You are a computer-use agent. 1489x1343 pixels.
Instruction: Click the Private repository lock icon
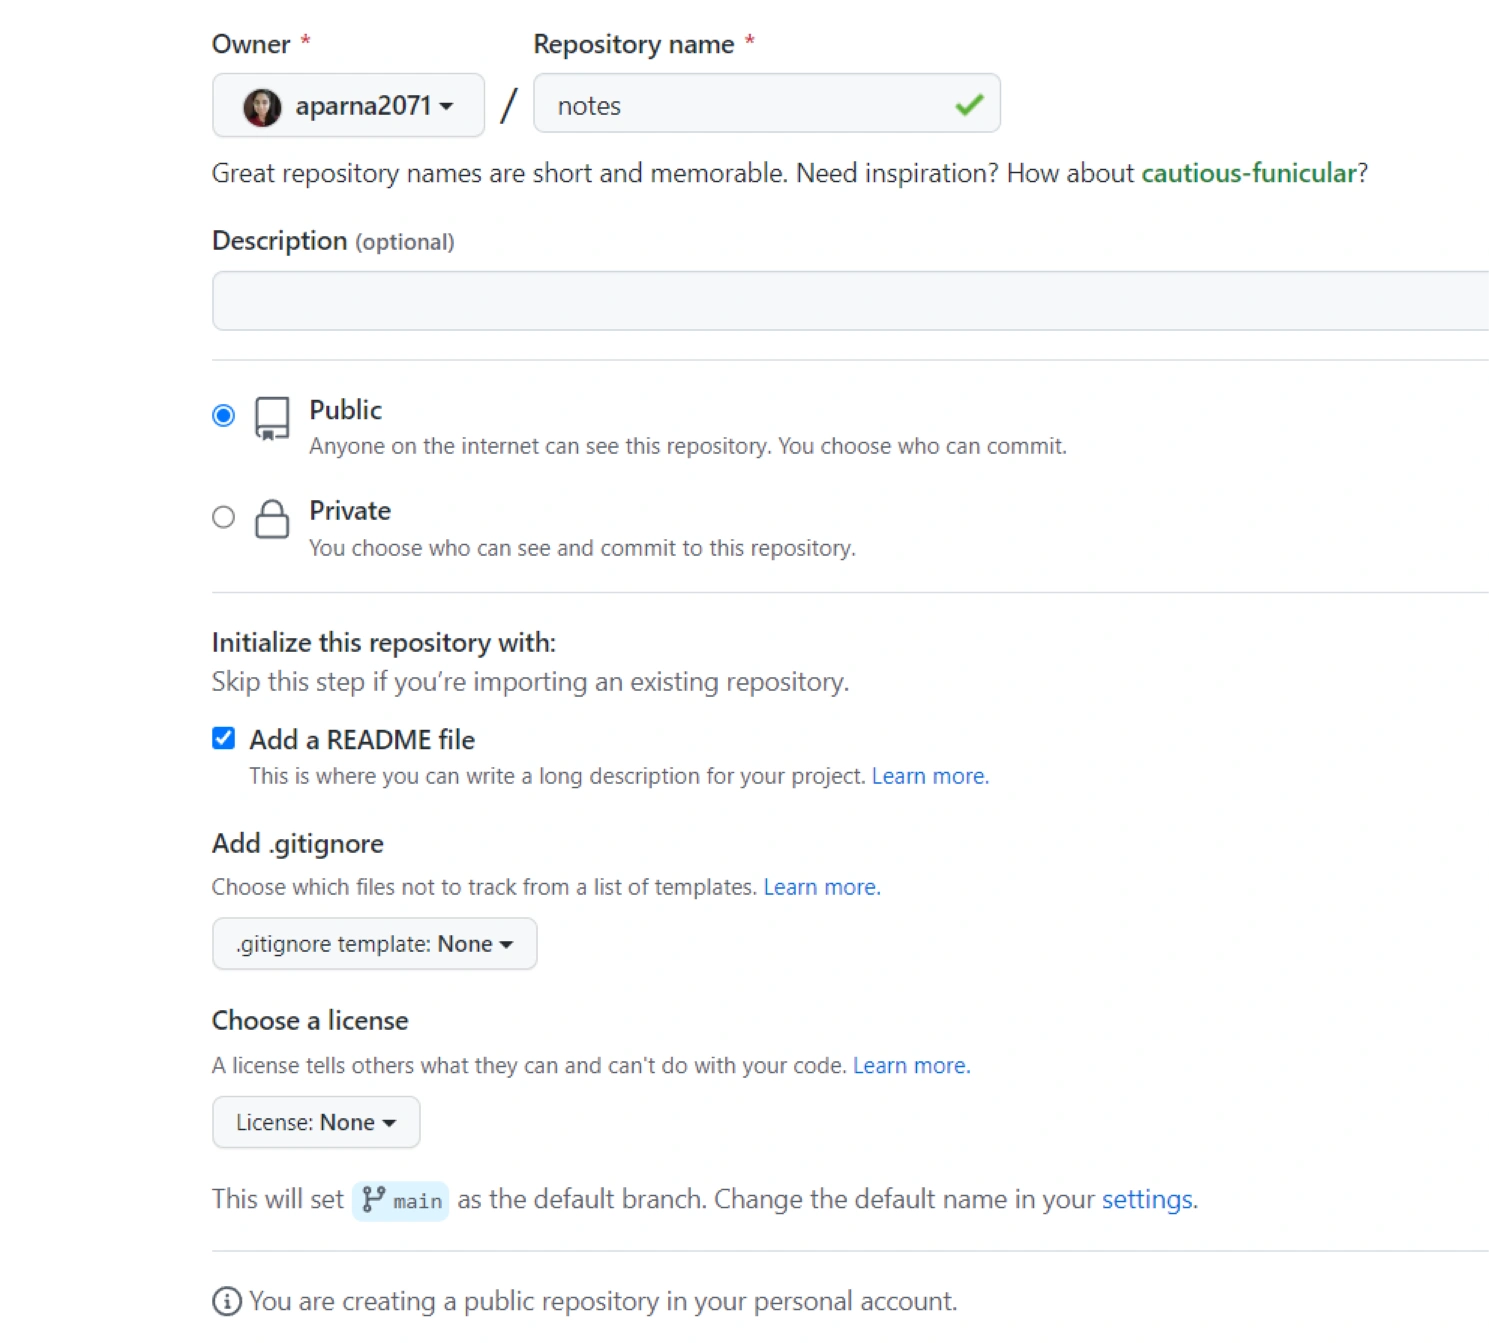click(272, 519)
